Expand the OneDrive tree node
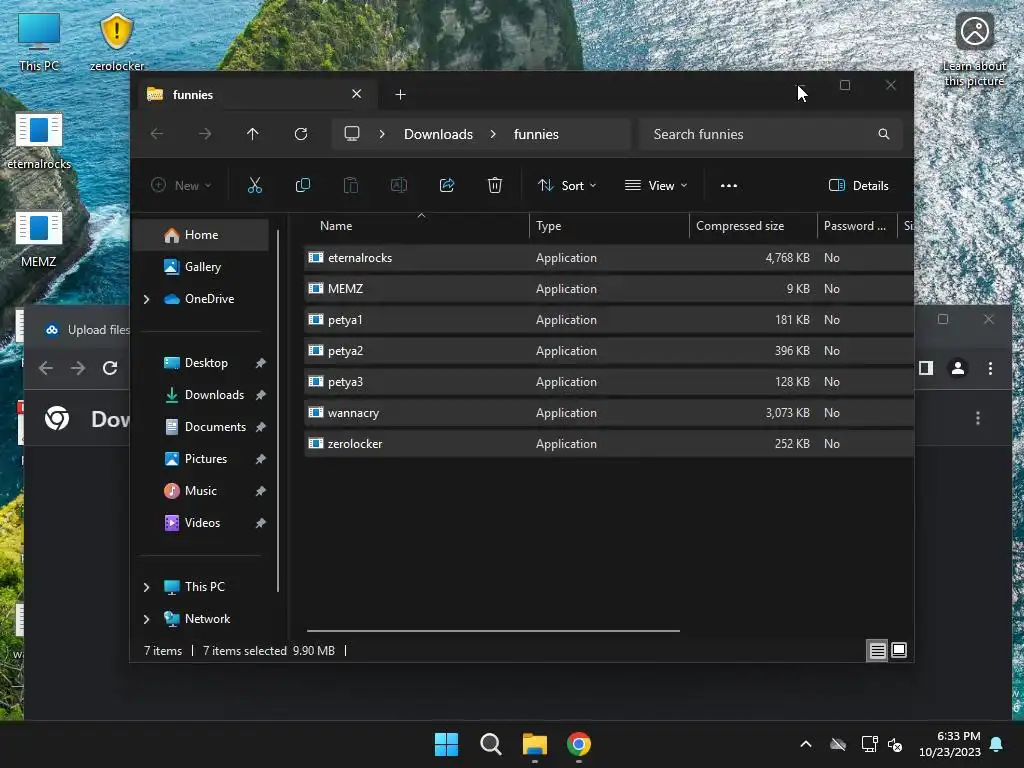 coord(146,299)
